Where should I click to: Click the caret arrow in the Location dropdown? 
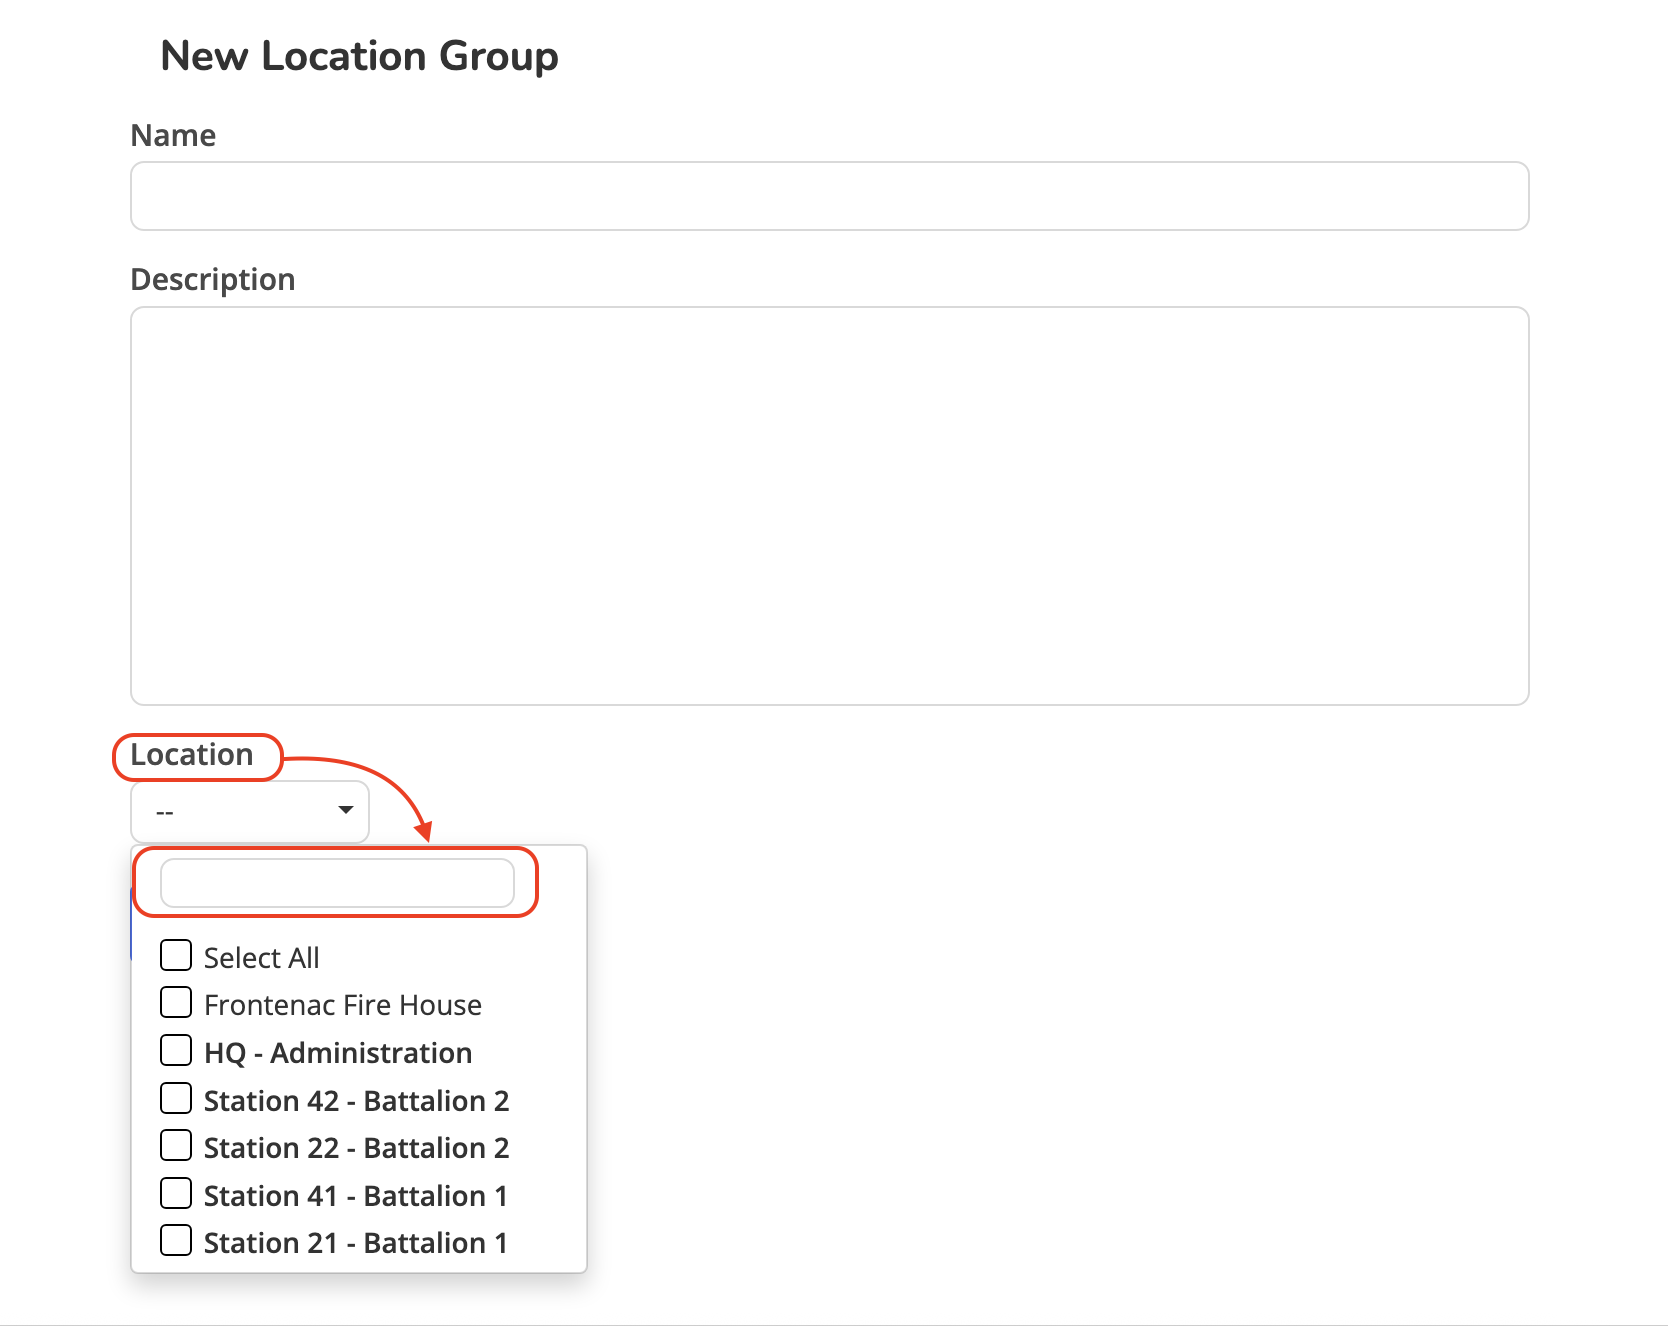pos(346,810)
